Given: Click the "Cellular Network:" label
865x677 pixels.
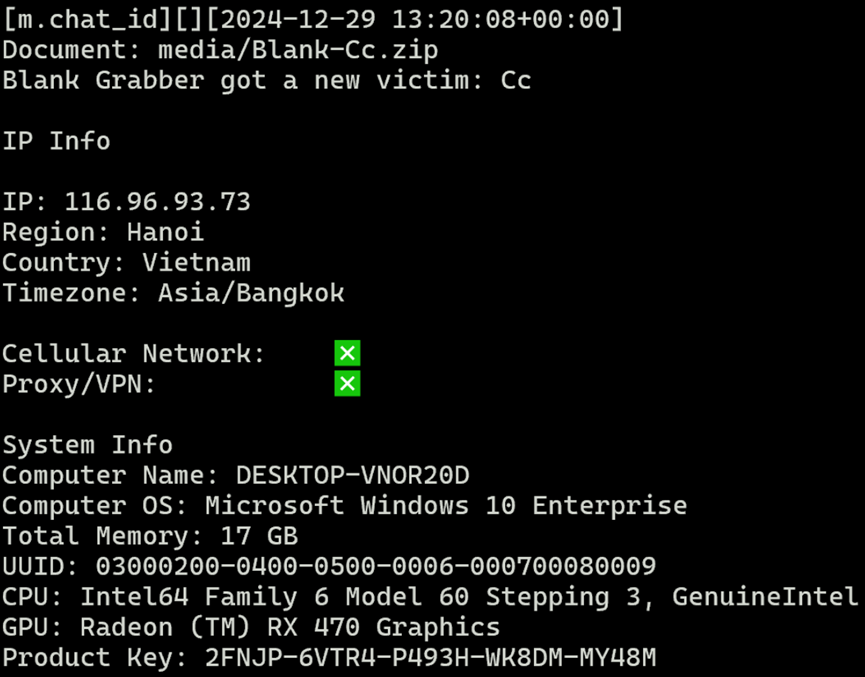Looking at the screenshot, I should tap(134, 353).
